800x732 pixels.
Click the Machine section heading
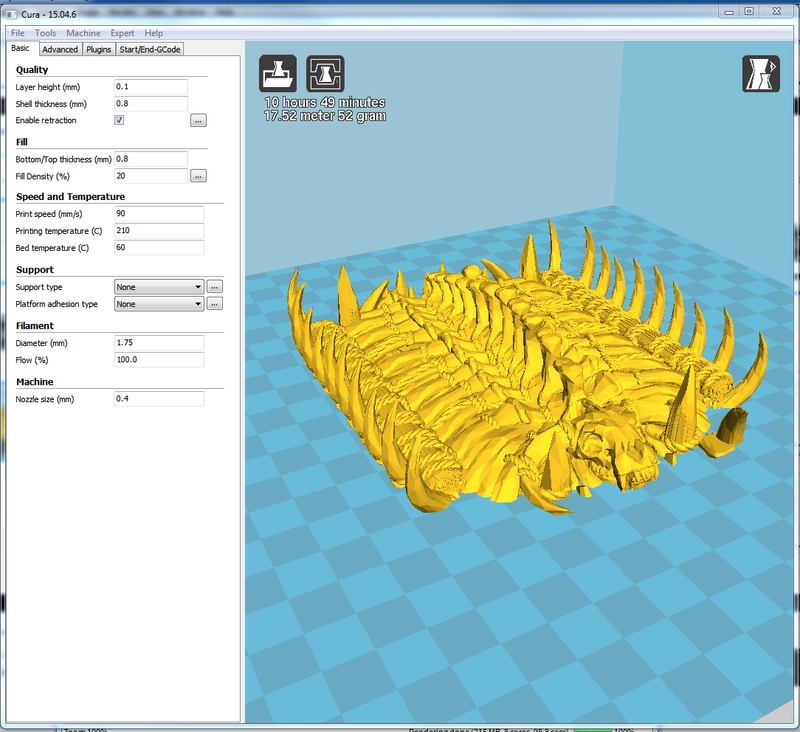click(x=35, y=382)
